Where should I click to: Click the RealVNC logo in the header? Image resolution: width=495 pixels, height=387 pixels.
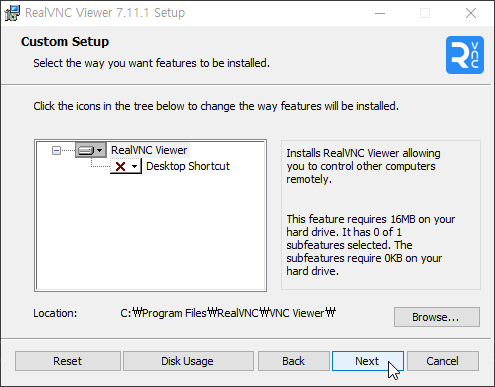(x=465, y=55)
